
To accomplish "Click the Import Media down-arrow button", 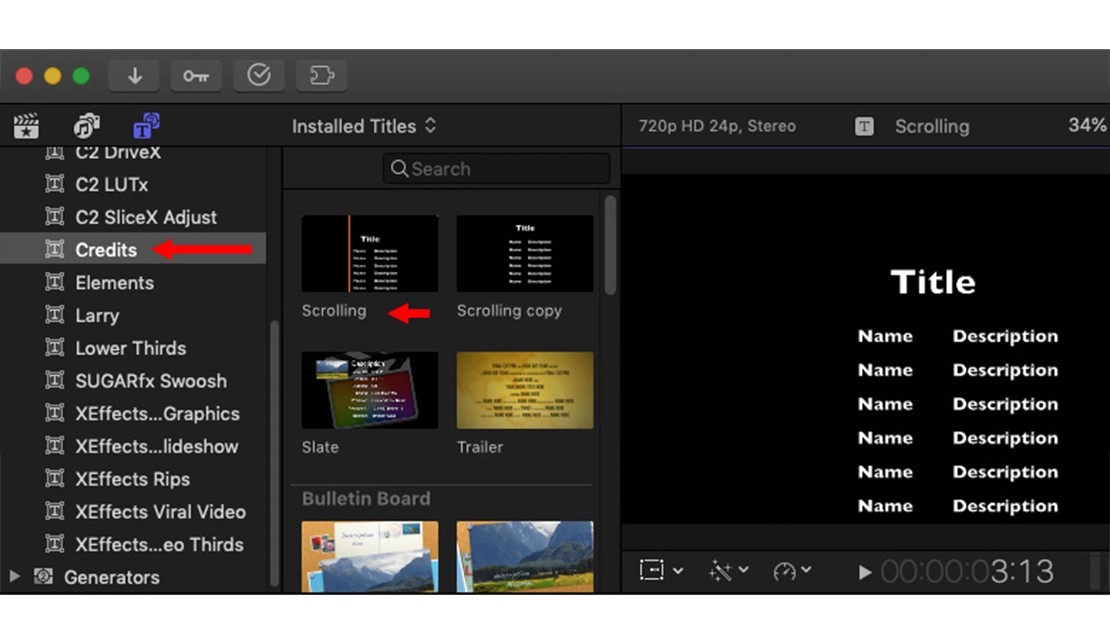I will (x=134, y=76).
